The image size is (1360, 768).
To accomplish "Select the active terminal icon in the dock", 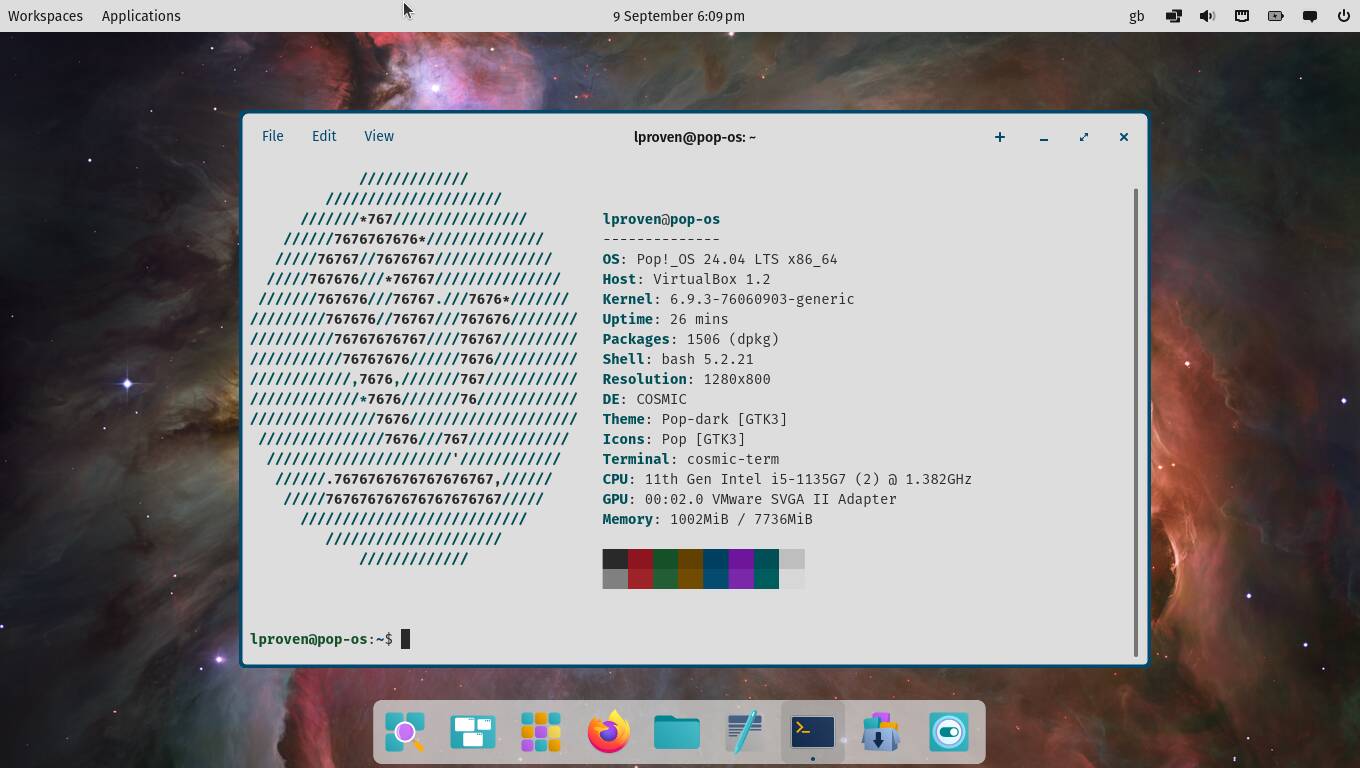I will point(812,732).
